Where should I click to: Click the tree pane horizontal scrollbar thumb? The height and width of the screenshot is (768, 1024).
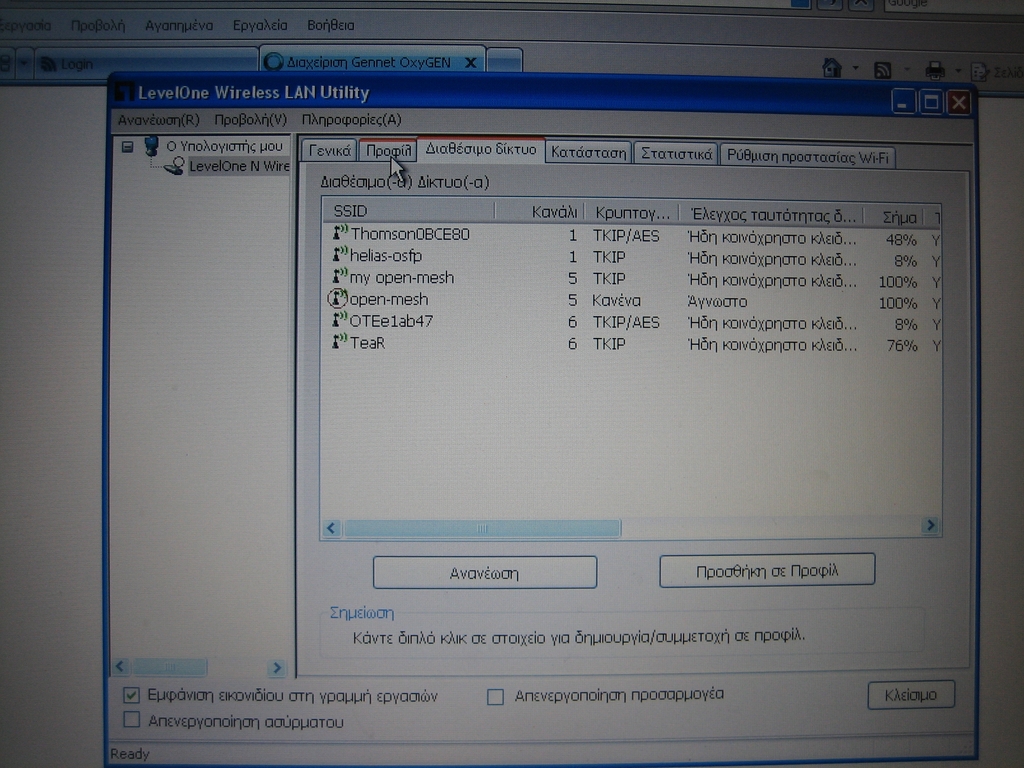(x=170, y=667)
